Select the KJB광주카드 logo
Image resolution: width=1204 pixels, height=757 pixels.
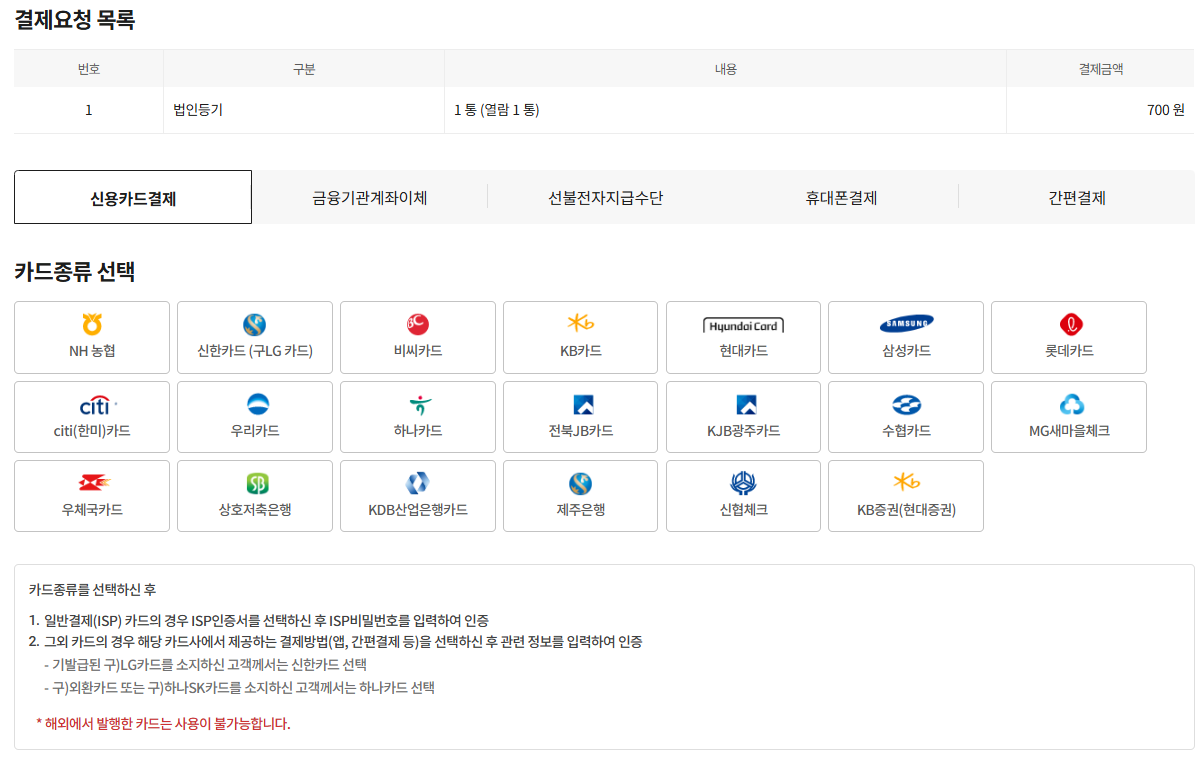pos(746,405)
